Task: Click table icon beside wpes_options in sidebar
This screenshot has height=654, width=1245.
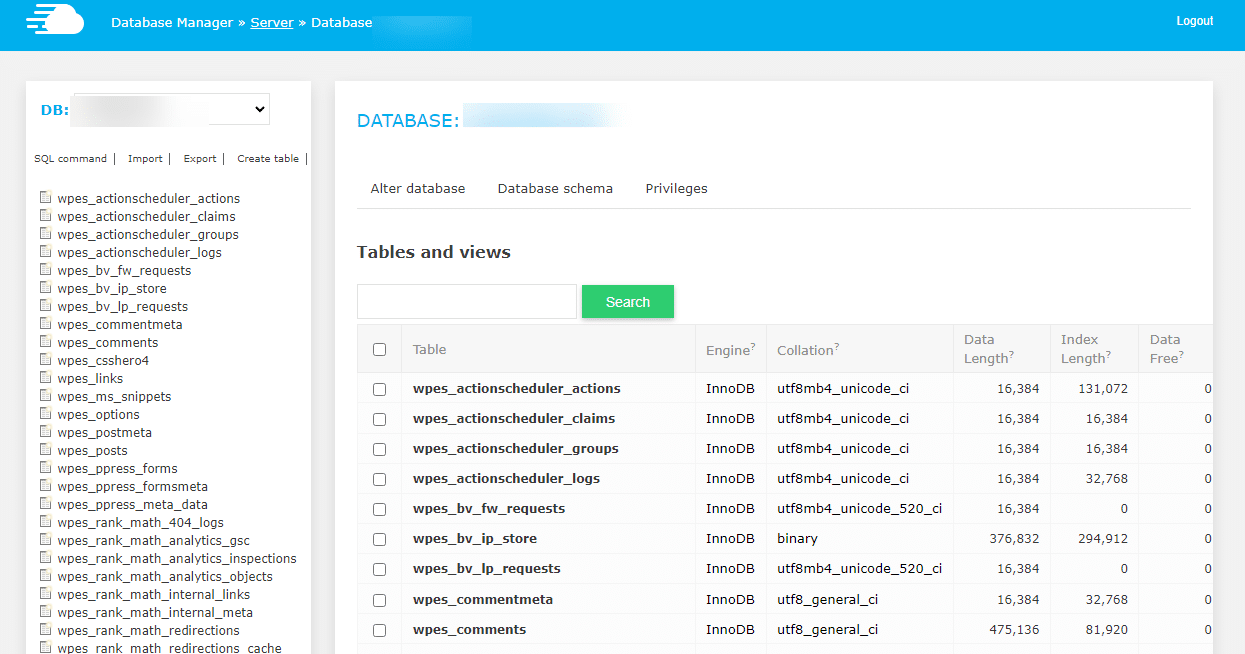Action: pyautogui.click(x=45, y=414)
